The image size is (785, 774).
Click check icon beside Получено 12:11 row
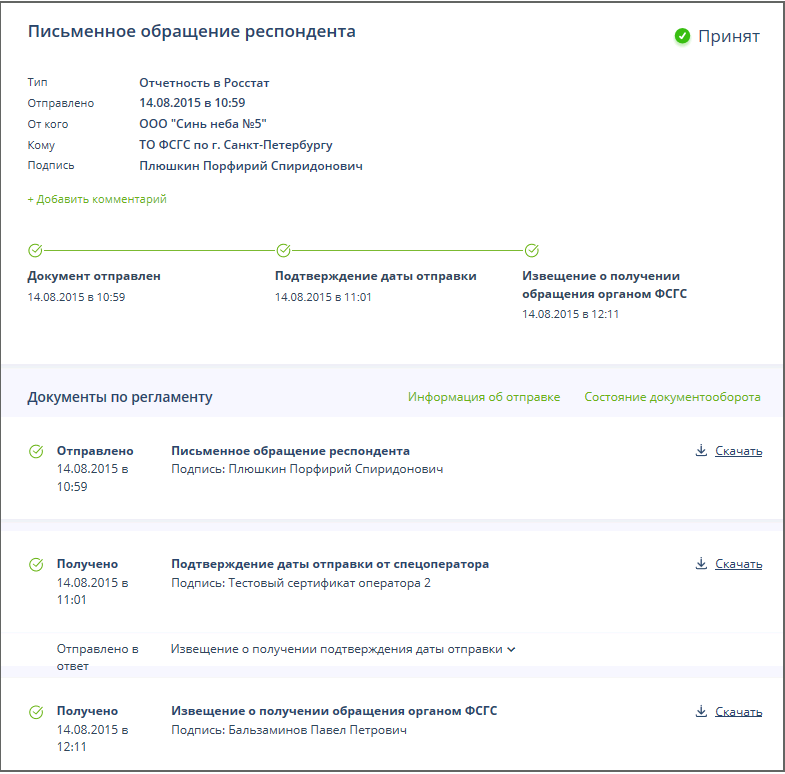click(36, 712)
